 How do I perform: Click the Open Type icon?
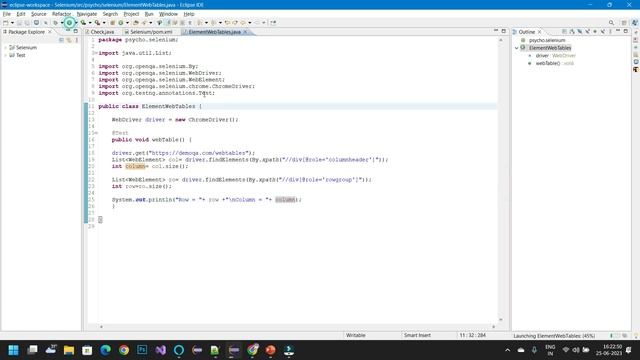point(136,22)
